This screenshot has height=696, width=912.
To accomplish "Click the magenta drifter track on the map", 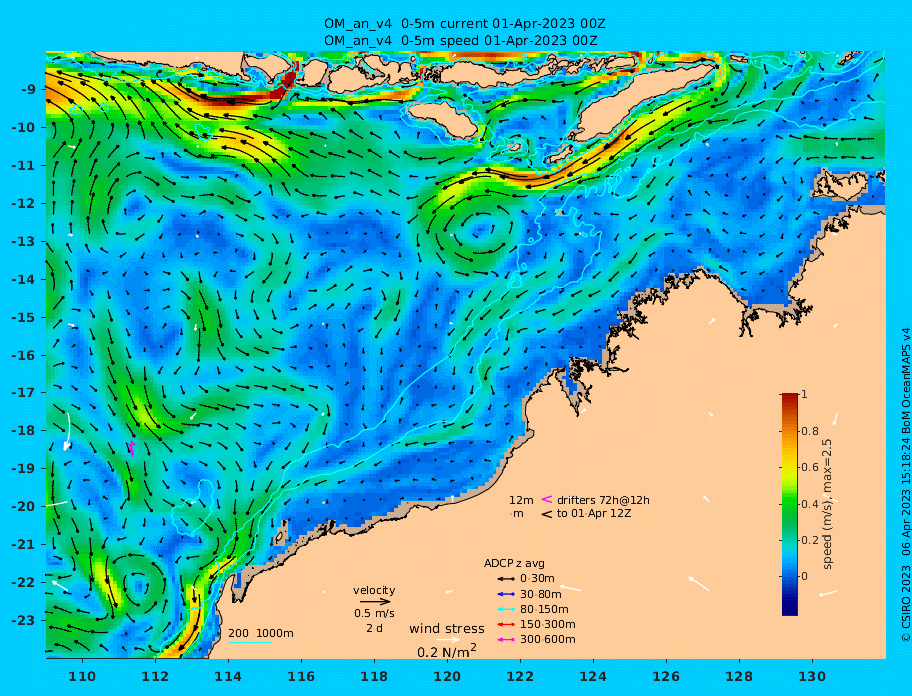I will pos(132,448).
